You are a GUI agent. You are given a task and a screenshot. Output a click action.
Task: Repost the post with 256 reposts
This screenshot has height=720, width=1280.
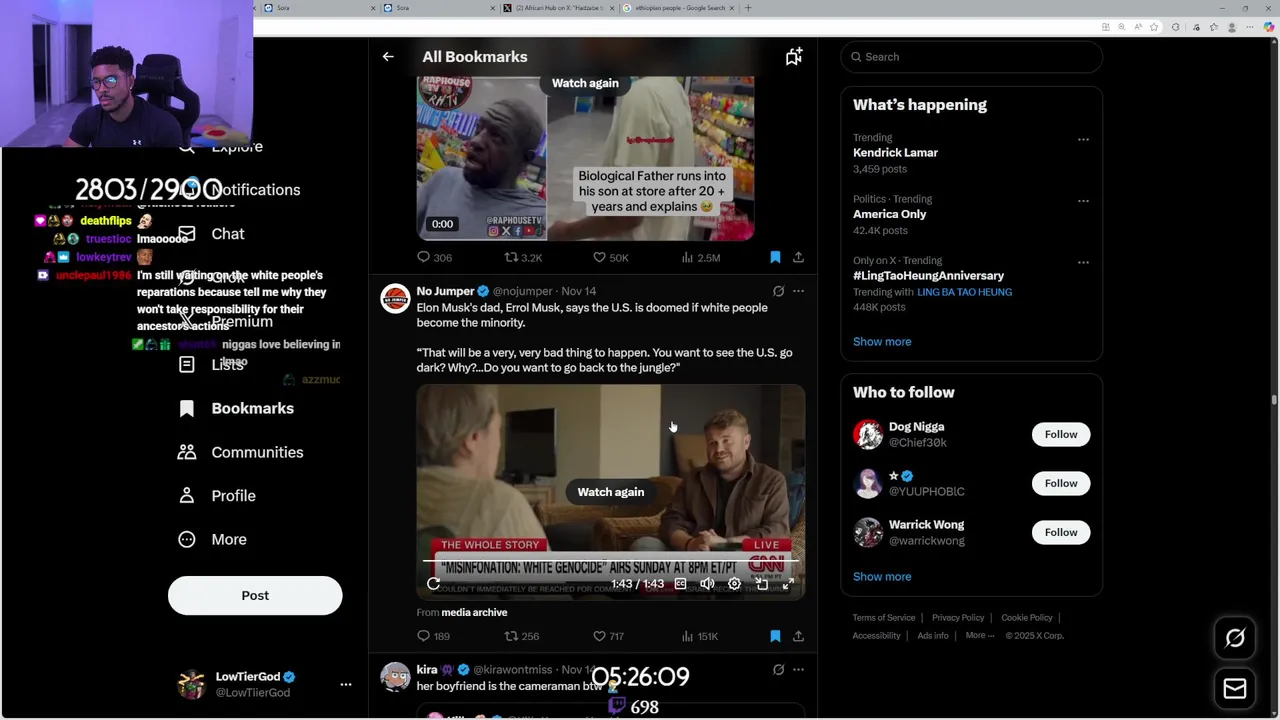tap(522, 636)
